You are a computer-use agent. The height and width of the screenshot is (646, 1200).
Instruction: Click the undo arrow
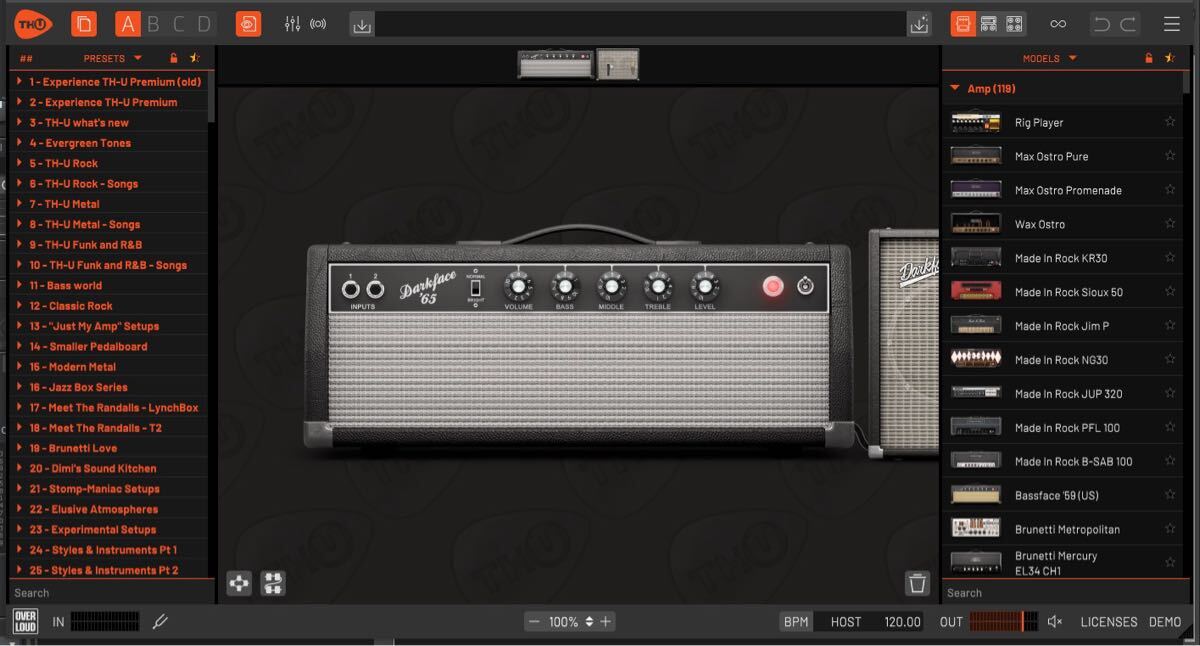(1102, 24)
